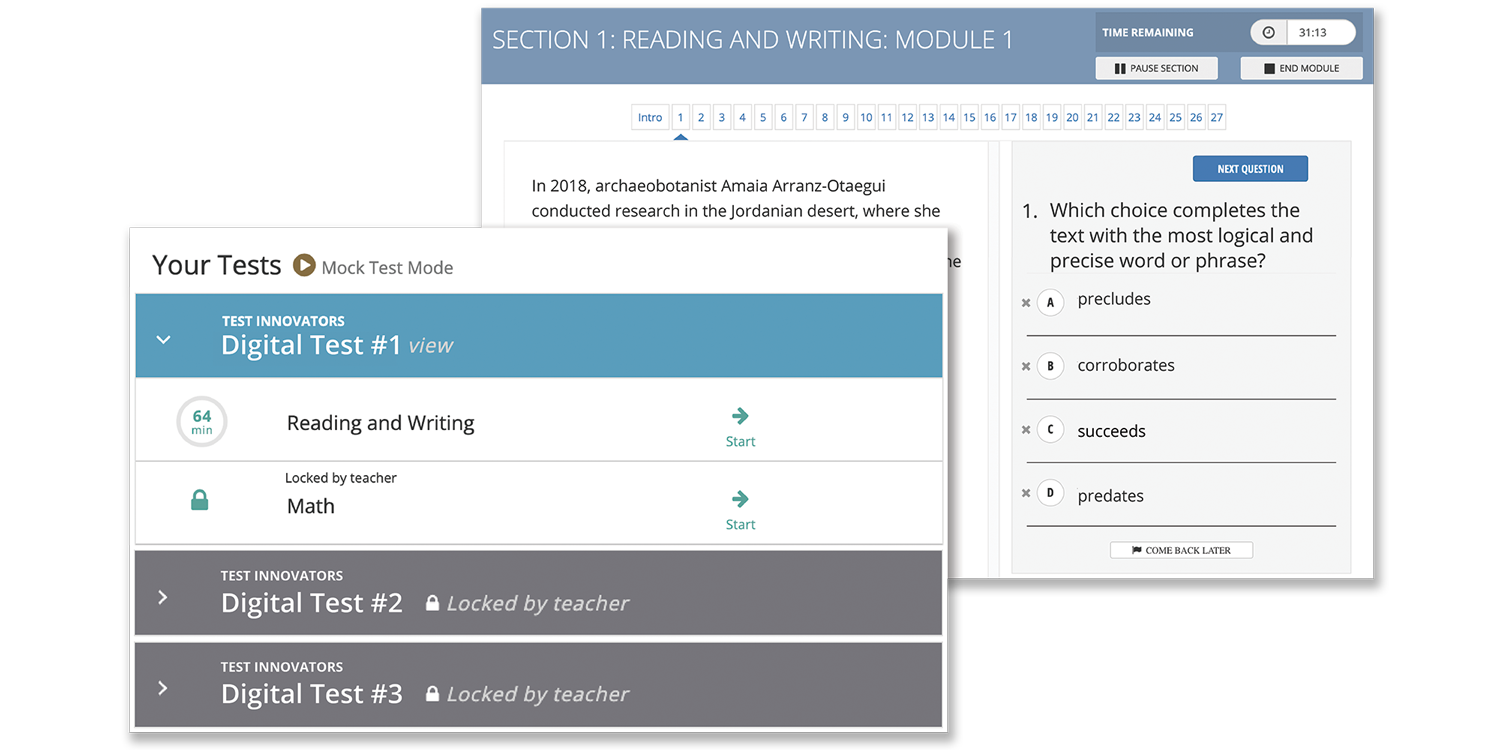Screen dimensions: 1500x750
Task: Go to question 7 in the navigator
Action: pos(804,117)
